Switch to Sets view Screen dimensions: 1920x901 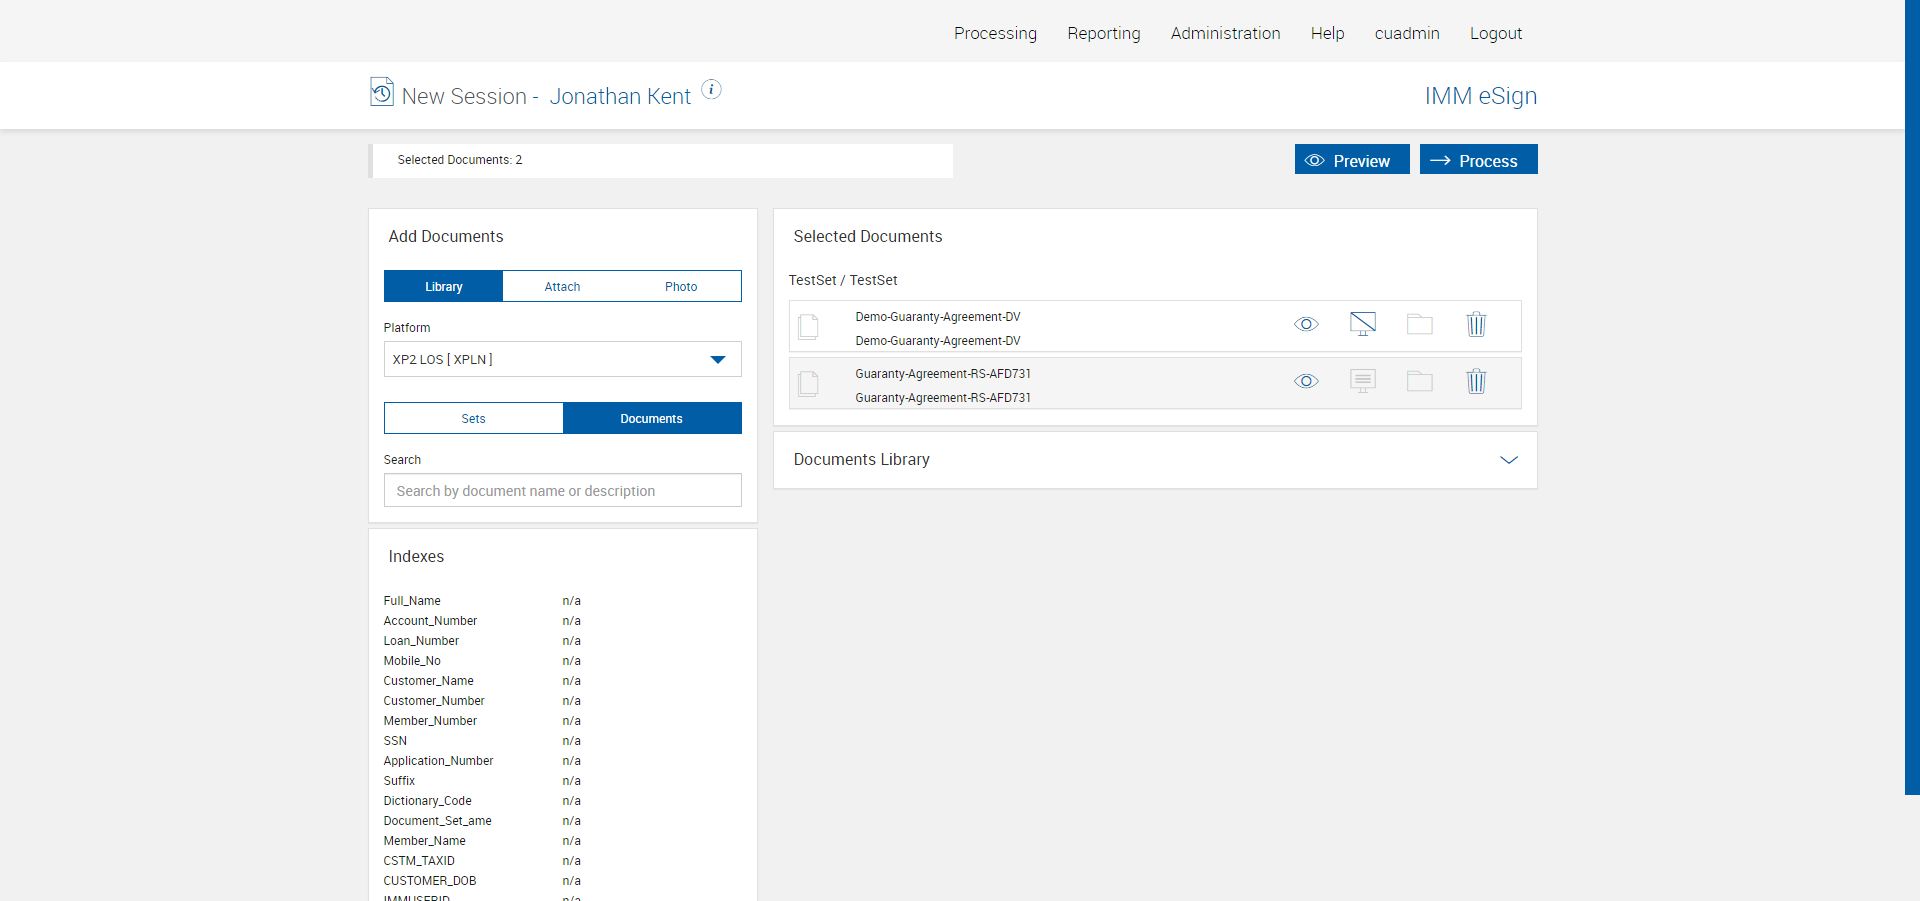coord(473,419)
